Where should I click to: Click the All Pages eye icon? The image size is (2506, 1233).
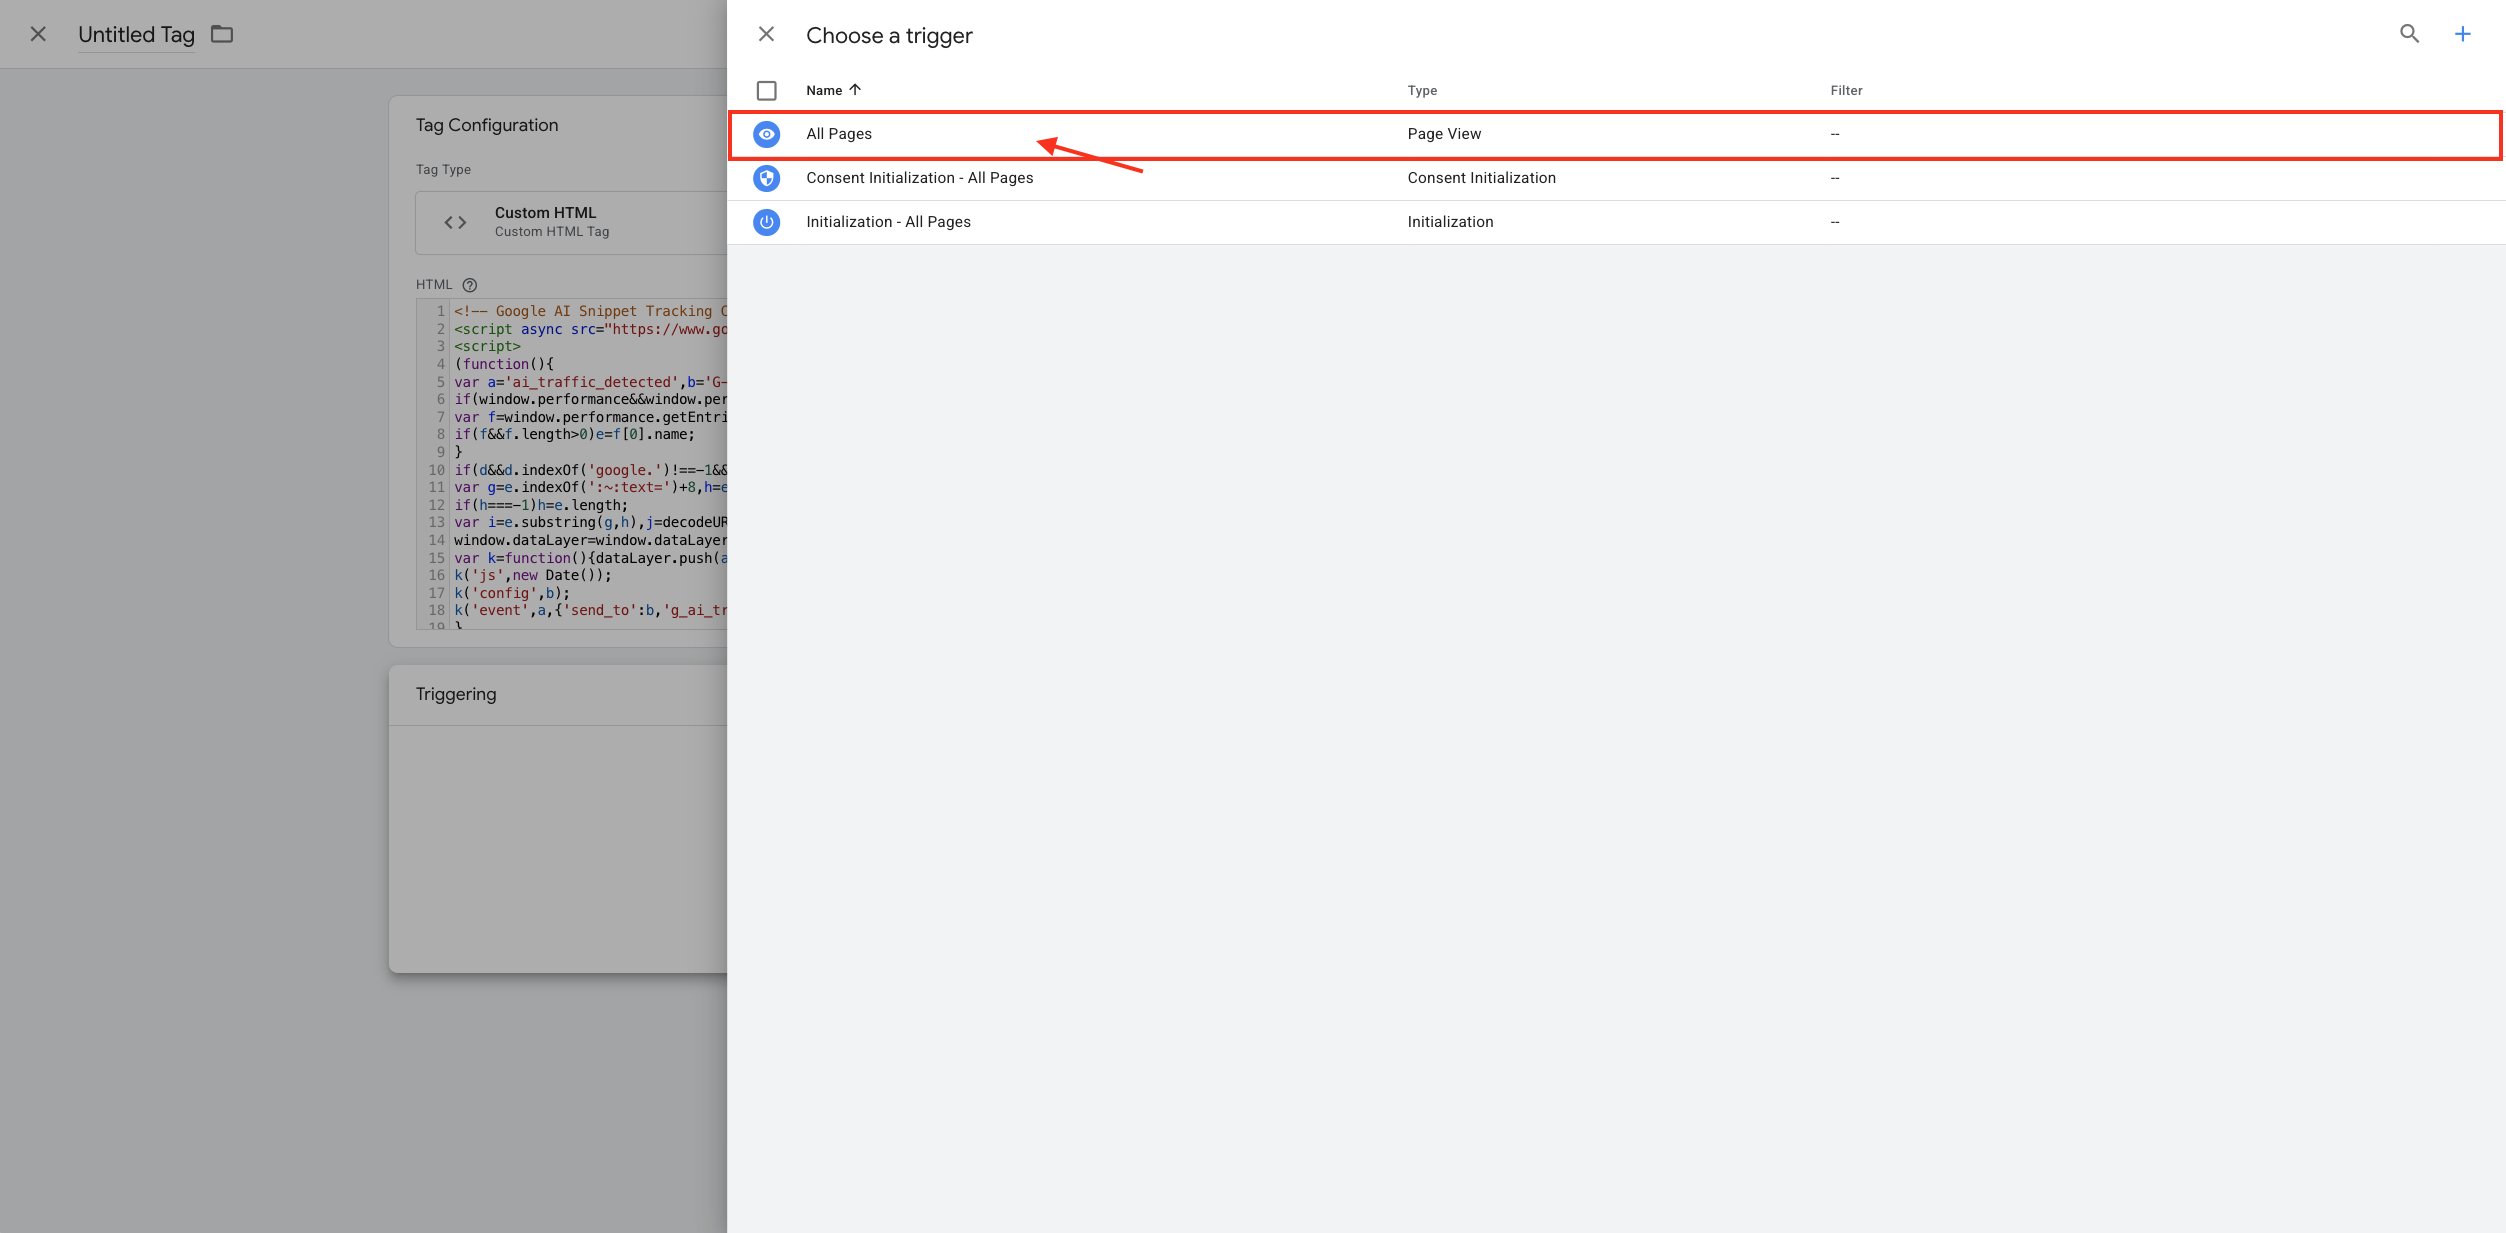tap(767, 134)
